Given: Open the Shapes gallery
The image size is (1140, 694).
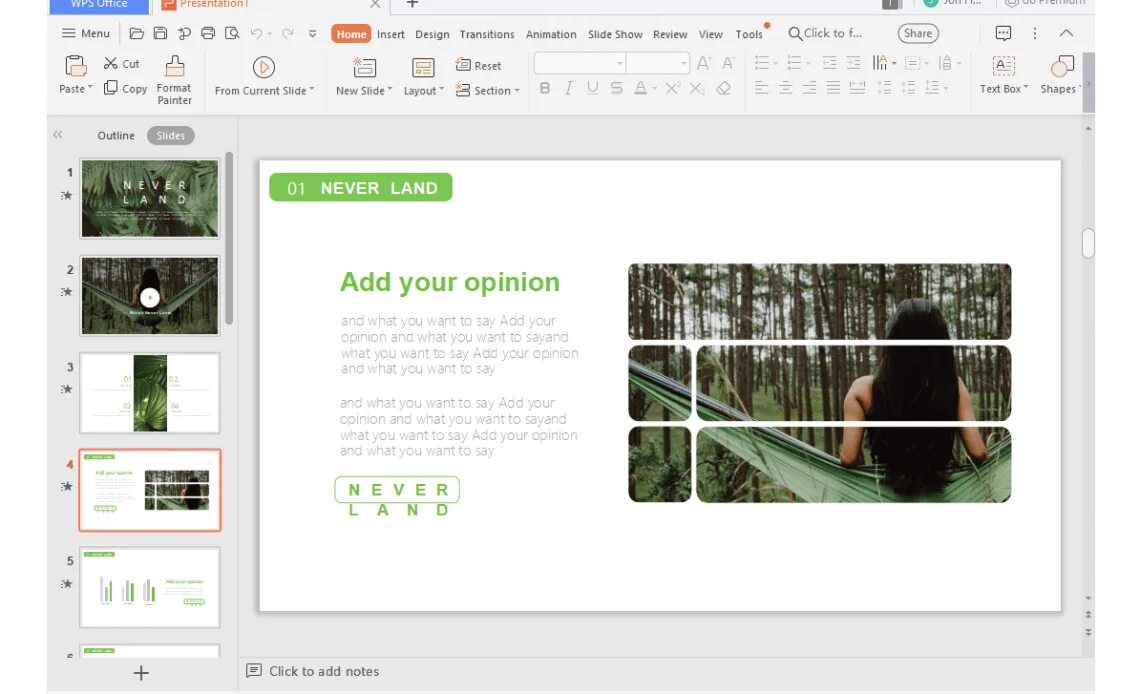Looking at the screenshot, I should click(x=1059, y=75).
